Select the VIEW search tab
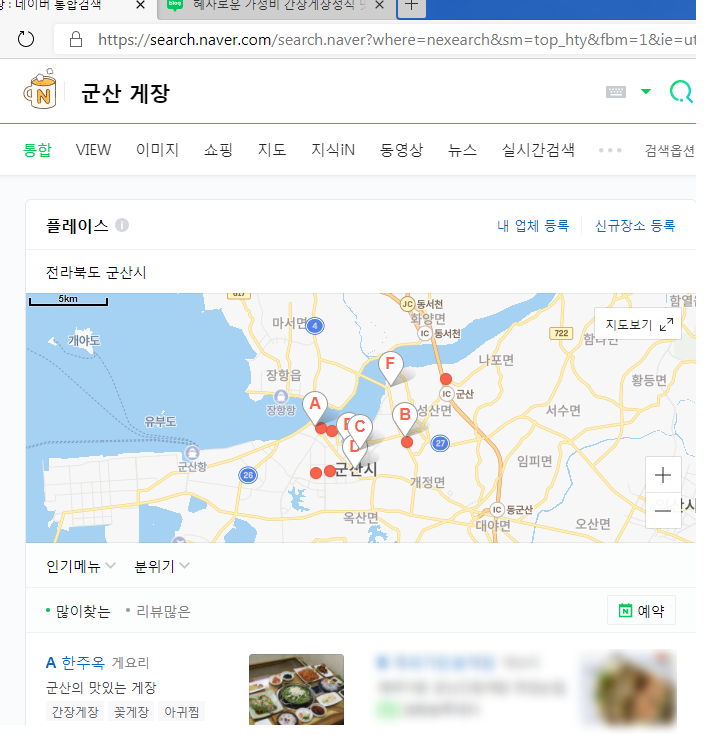The height and width of the screenshot is (743, 712). click(93, 150)
